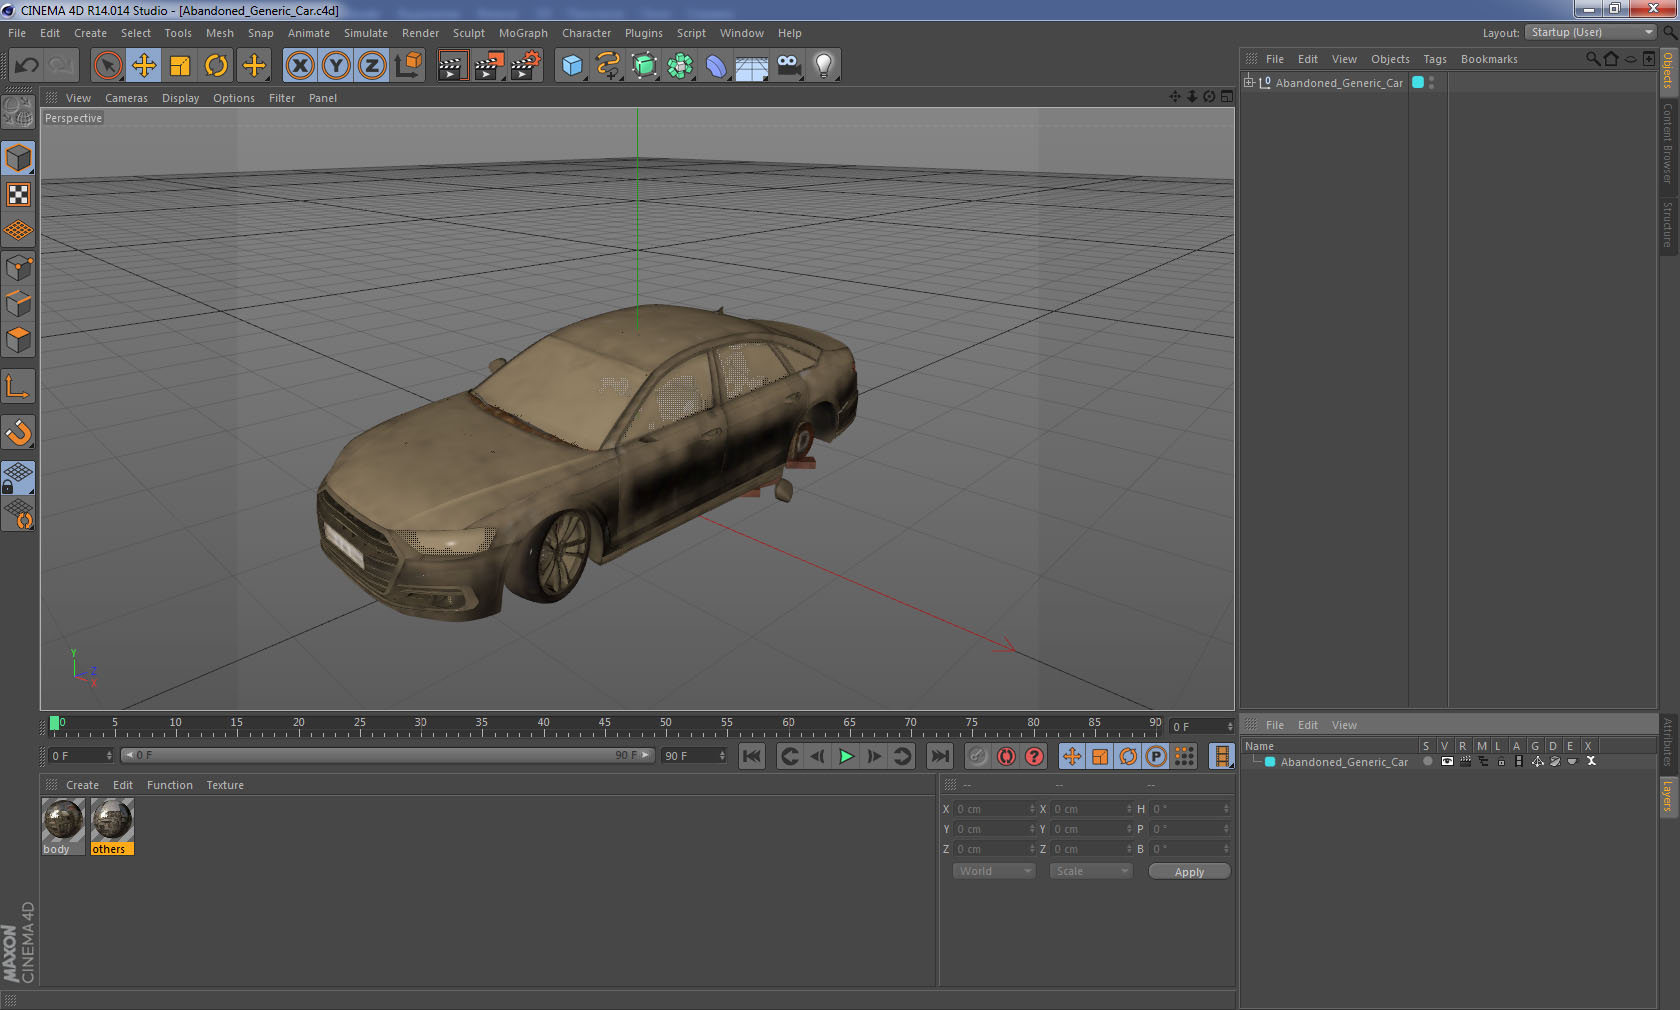The width and height of the screenshot is (1680, 1010).
Task: Activate the Scale tool
Action: click(x=180, y=66)
